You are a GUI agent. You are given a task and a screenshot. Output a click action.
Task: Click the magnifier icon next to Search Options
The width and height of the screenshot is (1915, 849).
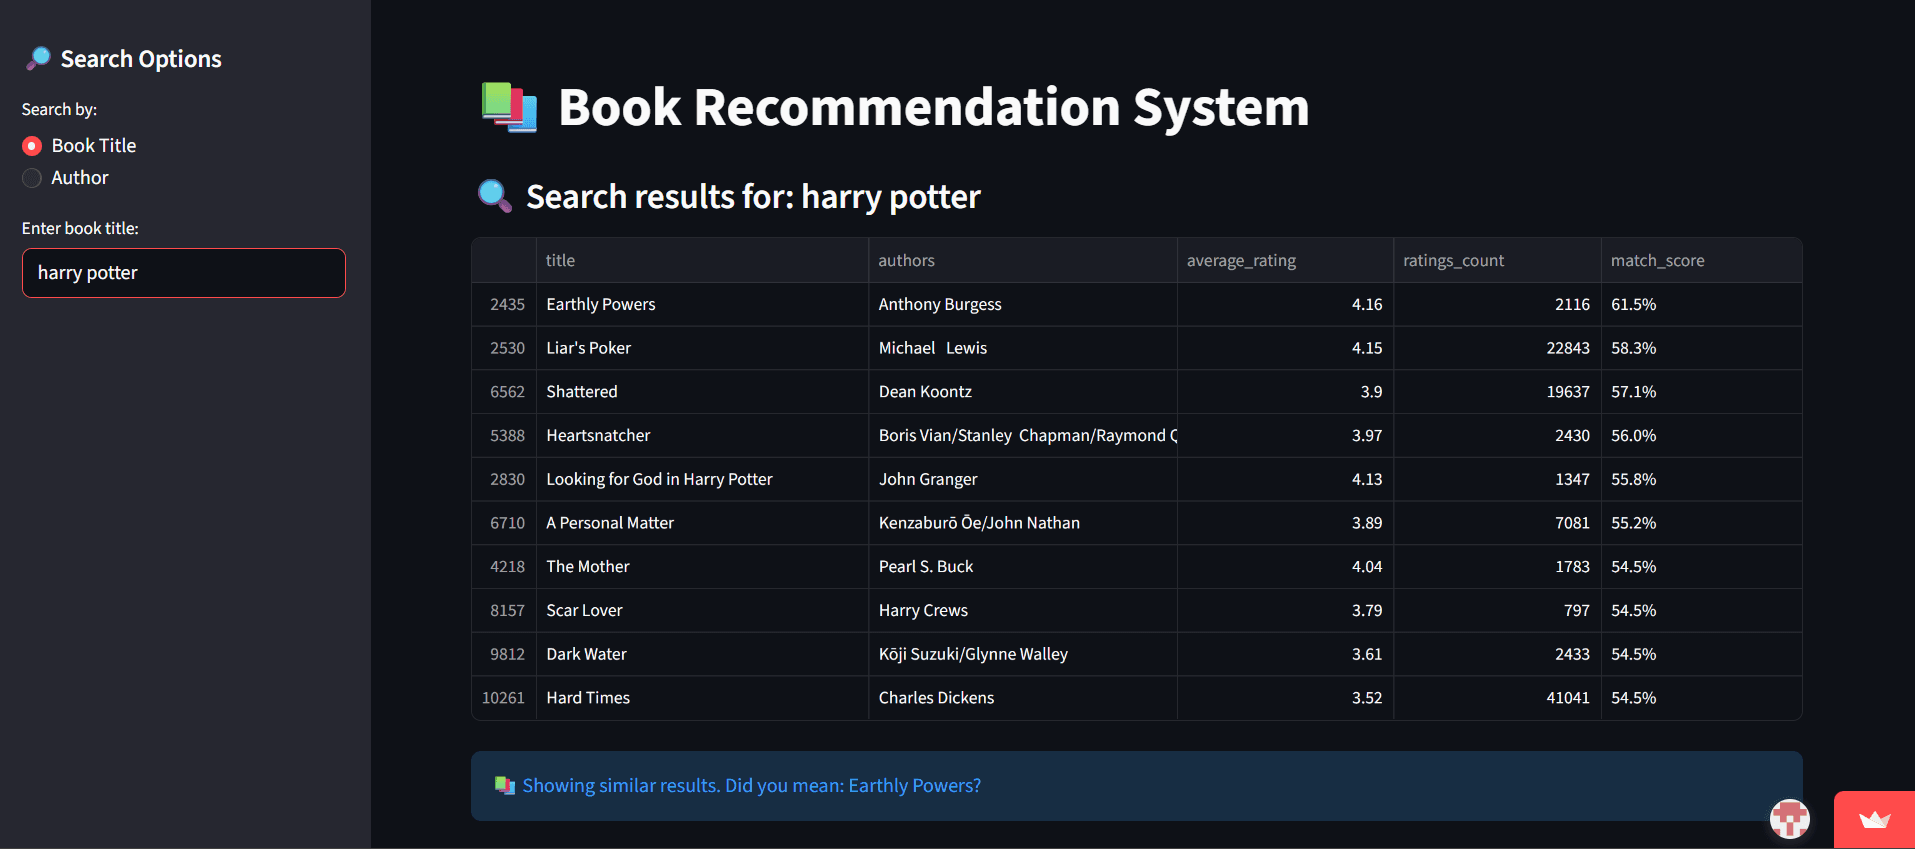38,59
